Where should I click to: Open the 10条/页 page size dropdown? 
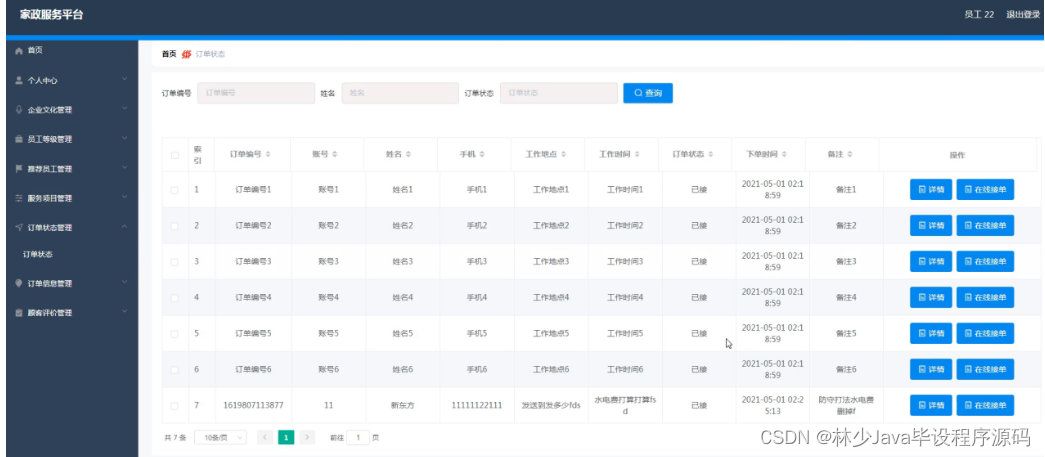click(221, 438)
